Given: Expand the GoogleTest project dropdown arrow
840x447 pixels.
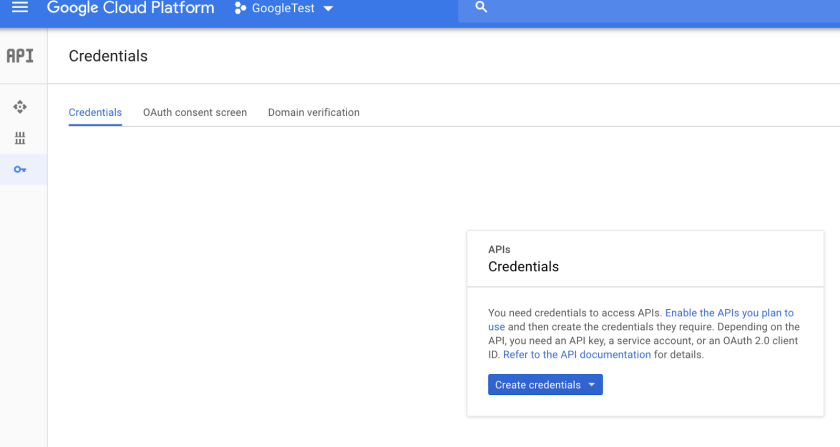Looking at the screenshot, I should click(x=328, y=9).
